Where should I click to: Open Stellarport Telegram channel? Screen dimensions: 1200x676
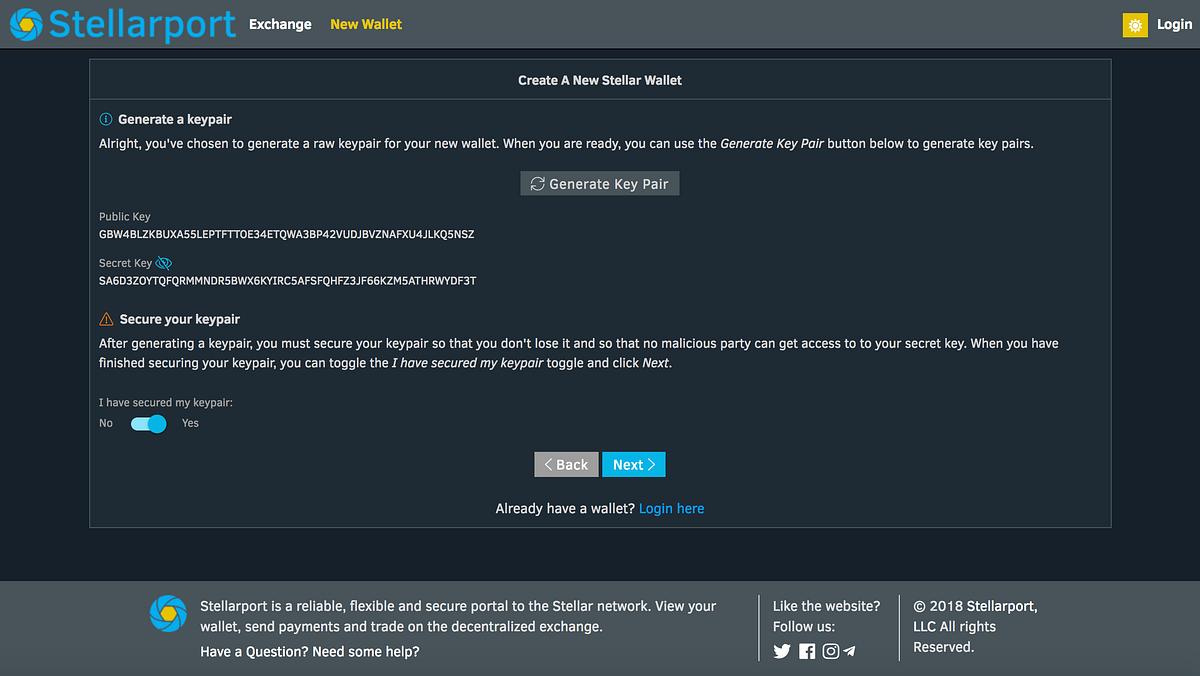click(x=849, y=651)
